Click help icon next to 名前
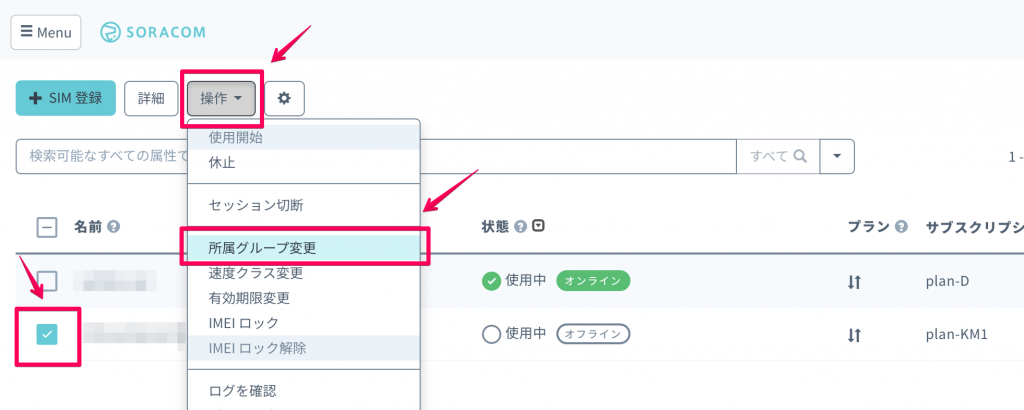1024x410 pixels. click(x=114, y=227)
